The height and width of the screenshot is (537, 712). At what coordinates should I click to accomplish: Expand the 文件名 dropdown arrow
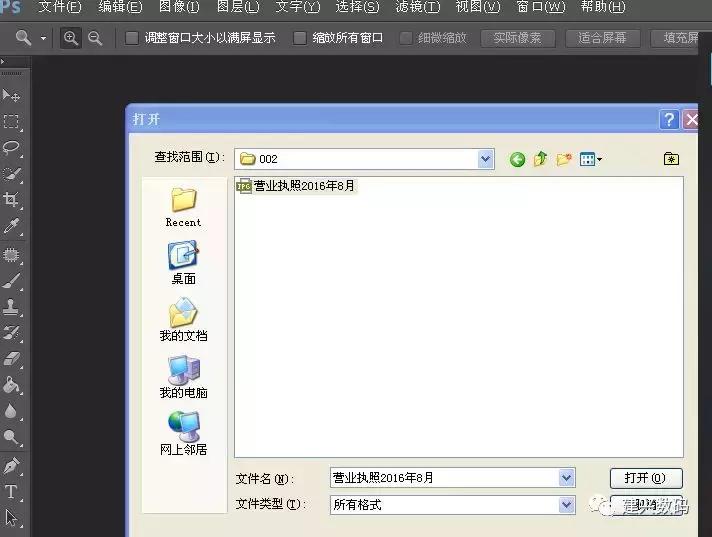pos(566,478)
